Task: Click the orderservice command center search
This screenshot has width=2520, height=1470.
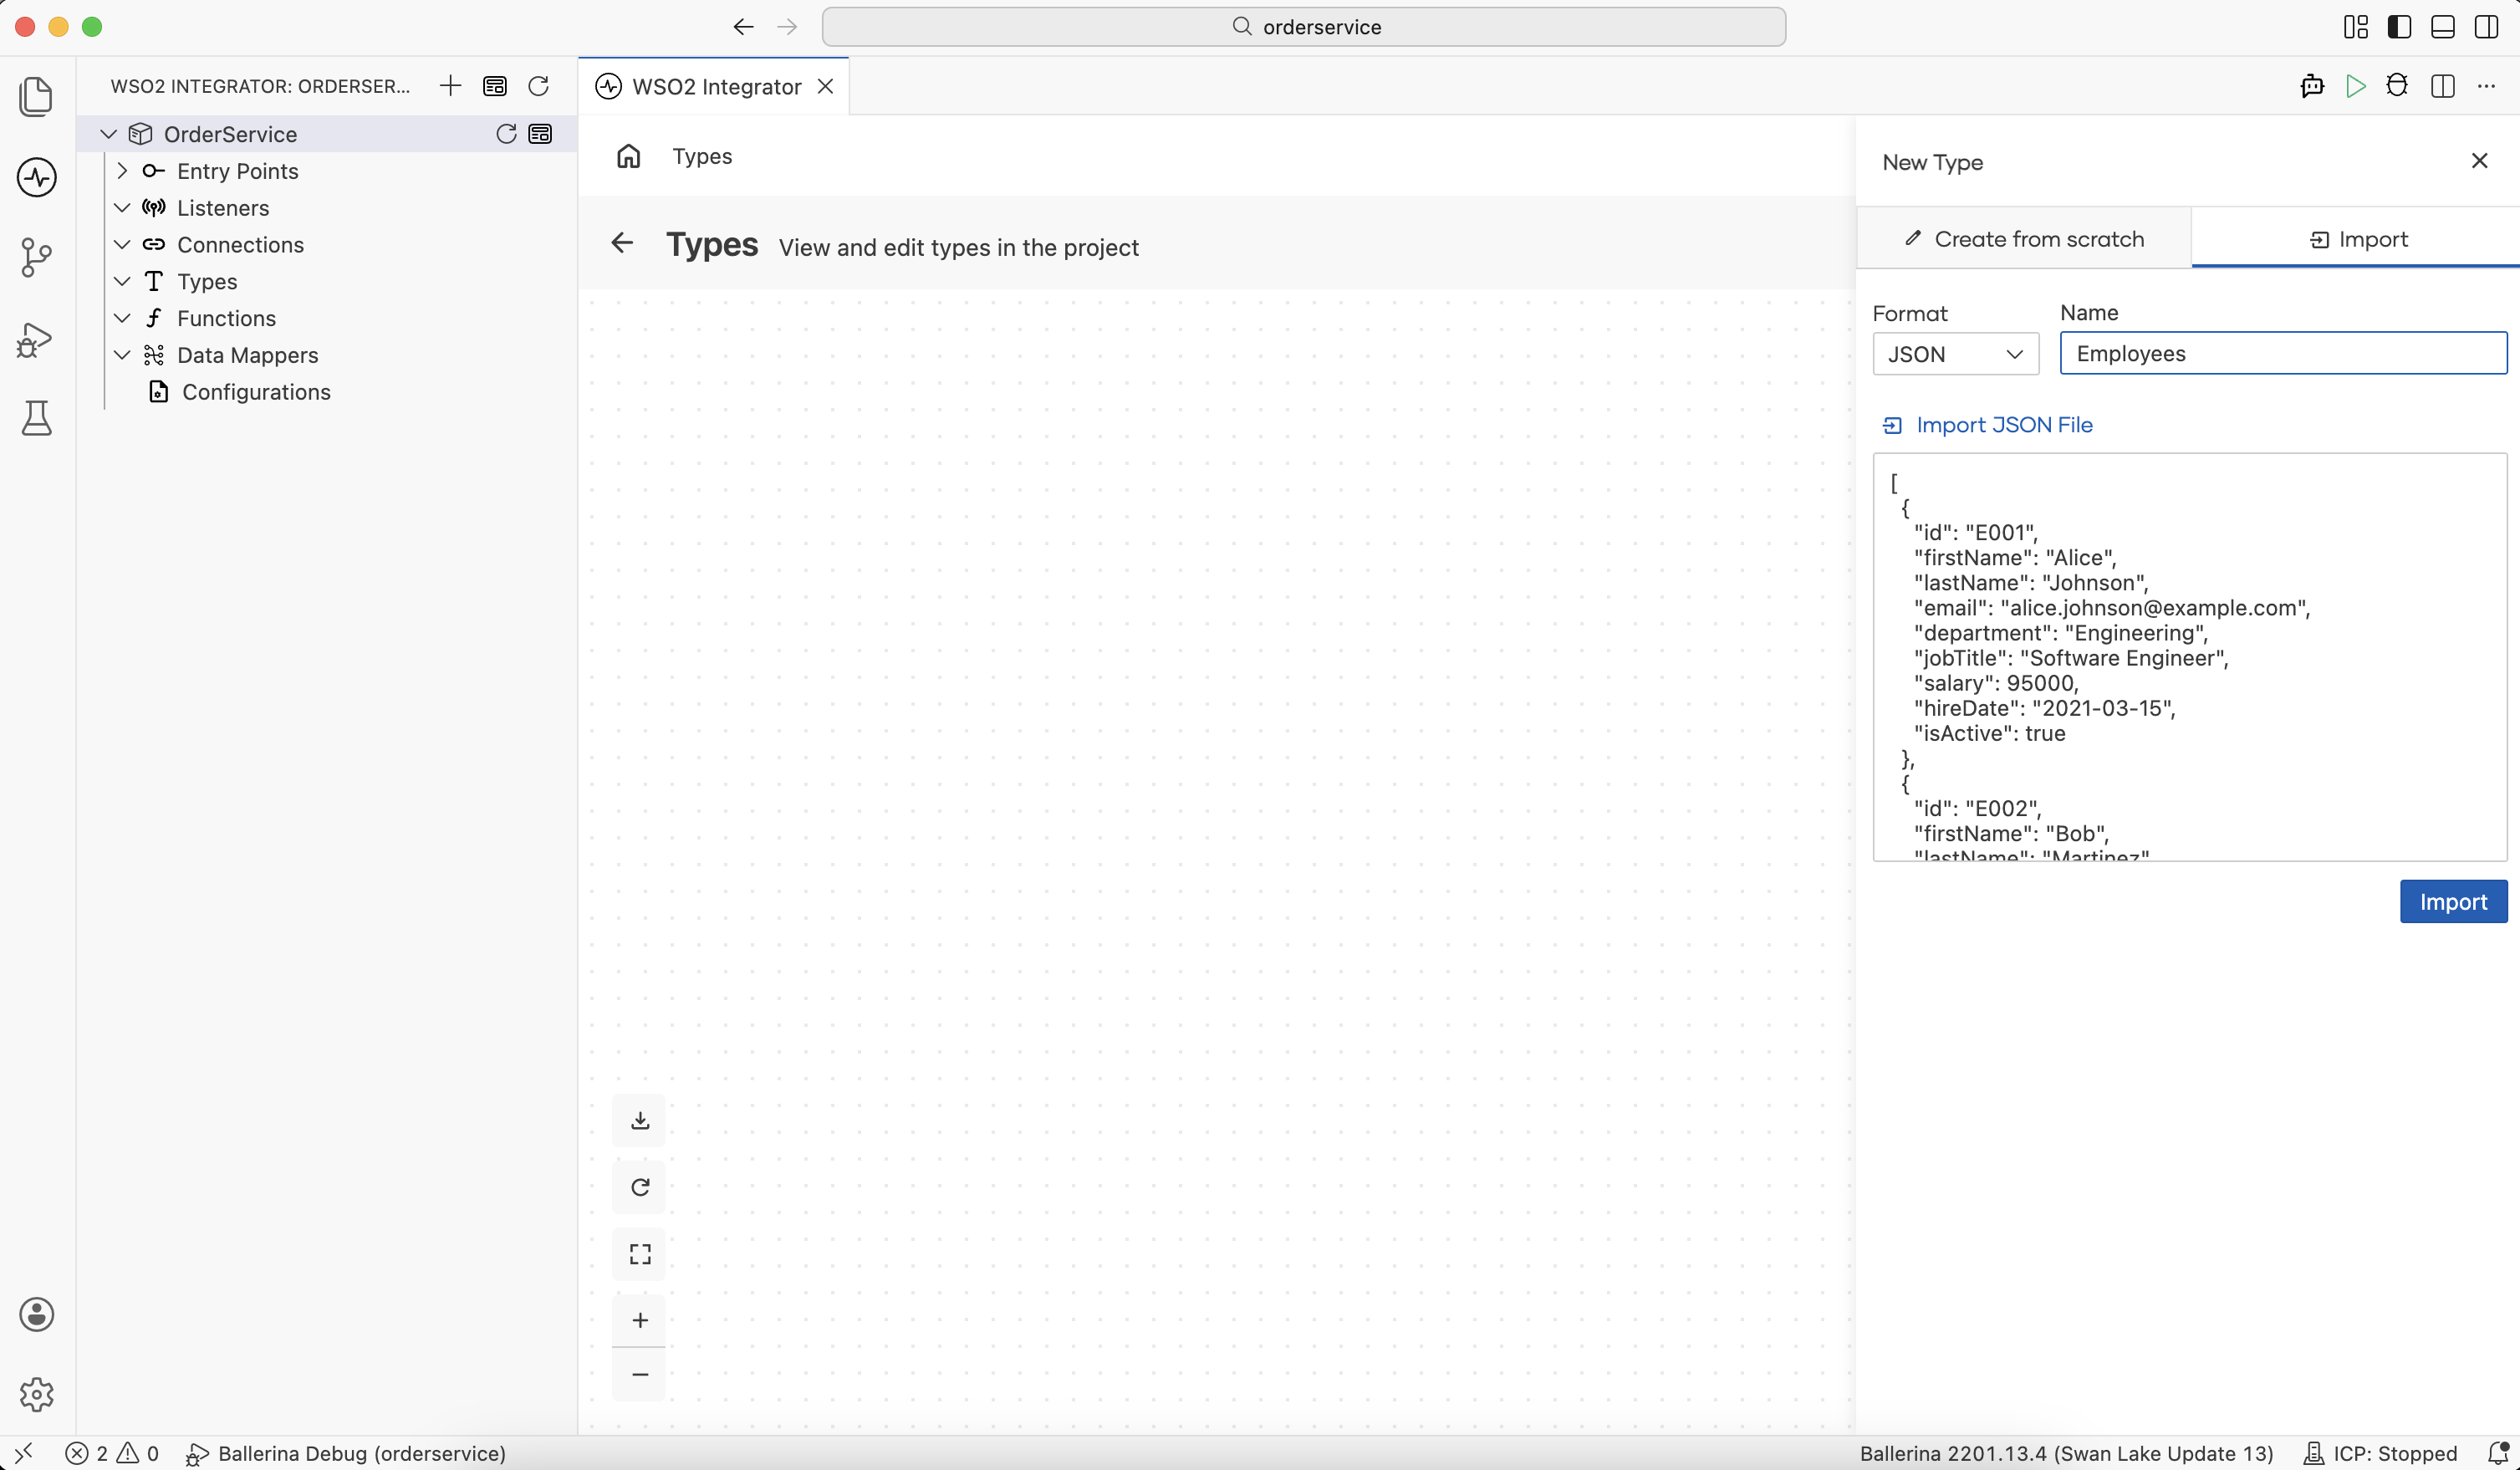Action: click(x=1303, y=27)
